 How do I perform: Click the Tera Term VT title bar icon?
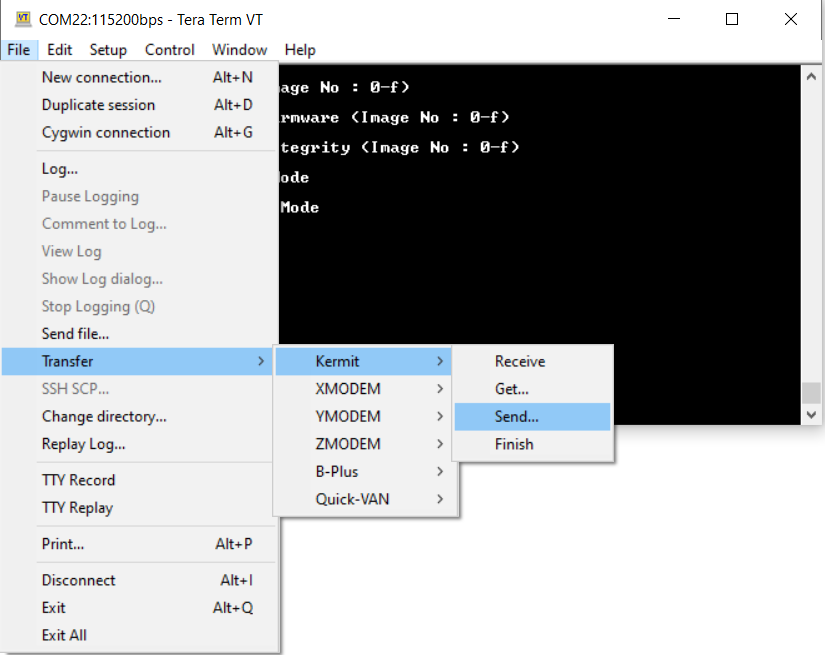point(22,19)
